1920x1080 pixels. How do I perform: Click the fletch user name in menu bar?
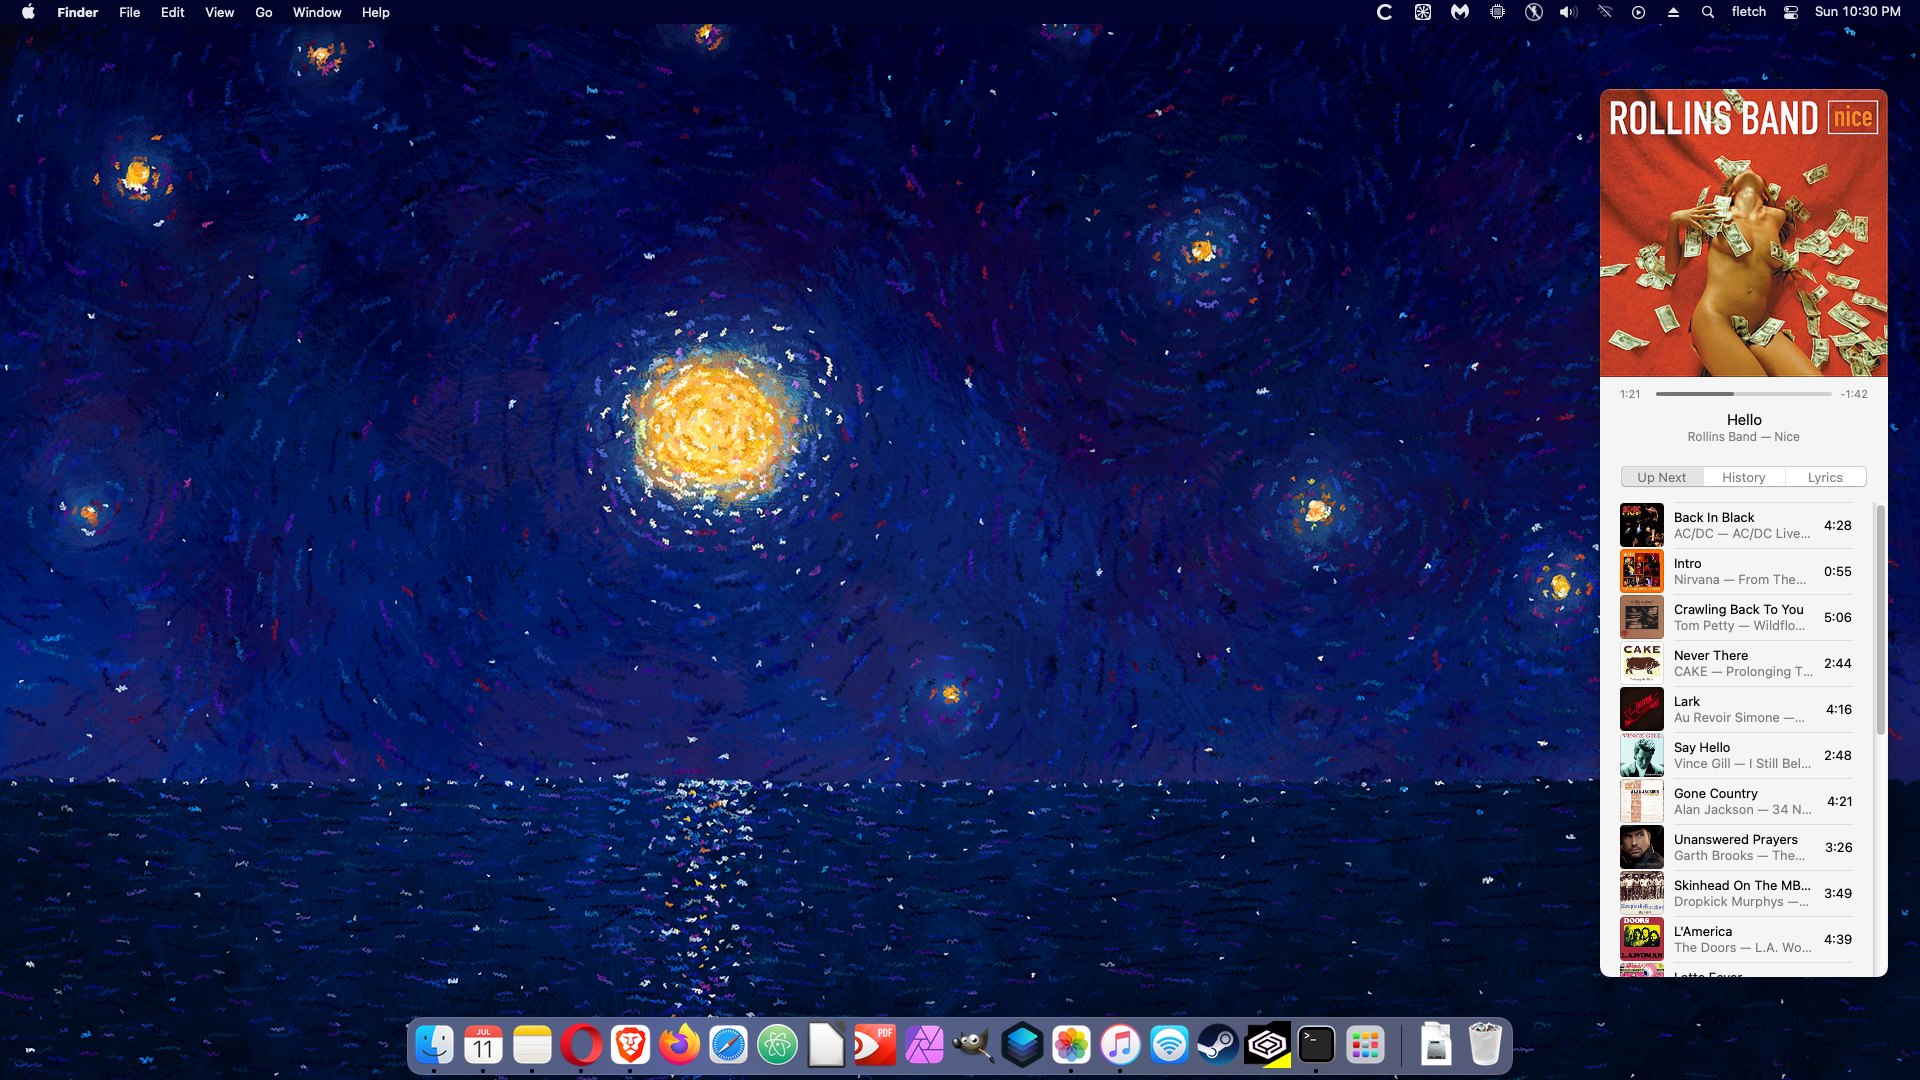point(1749,12)
